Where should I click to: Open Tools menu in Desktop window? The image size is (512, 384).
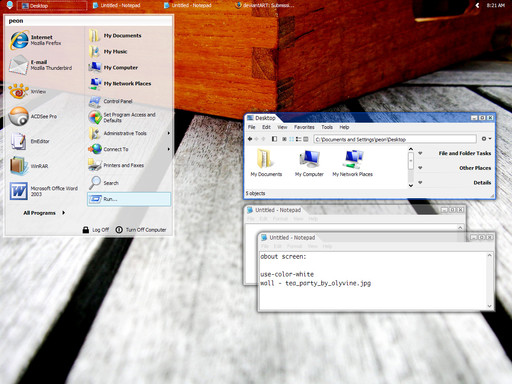[327, 127]
